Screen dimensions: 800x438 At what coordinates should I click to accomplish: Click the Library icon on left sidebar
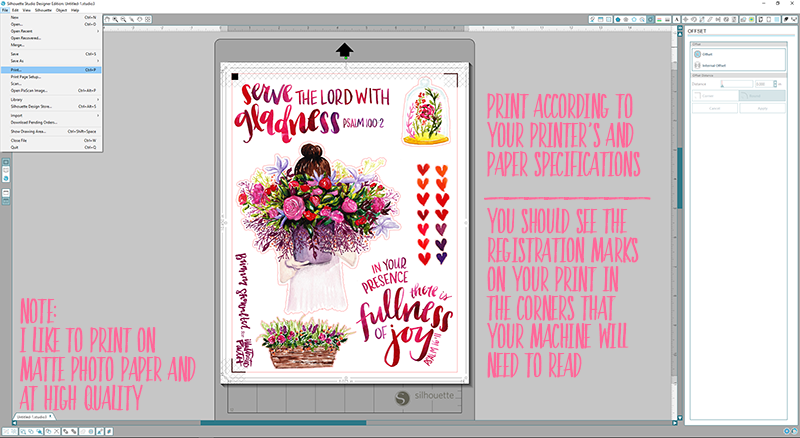tap(6, 171)
